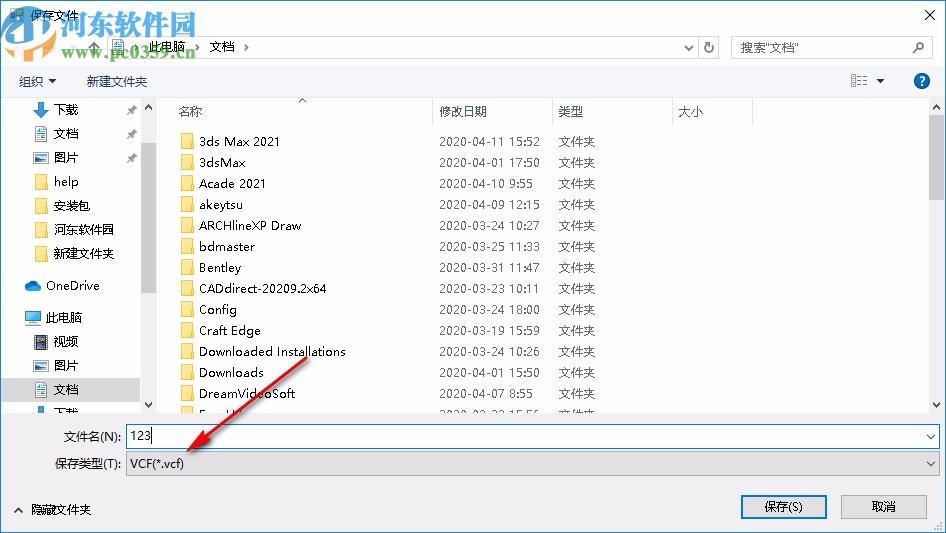Click 新建文件夹 button in toolbar
Screen dimensions: 946x533
(x=116, y=81)
